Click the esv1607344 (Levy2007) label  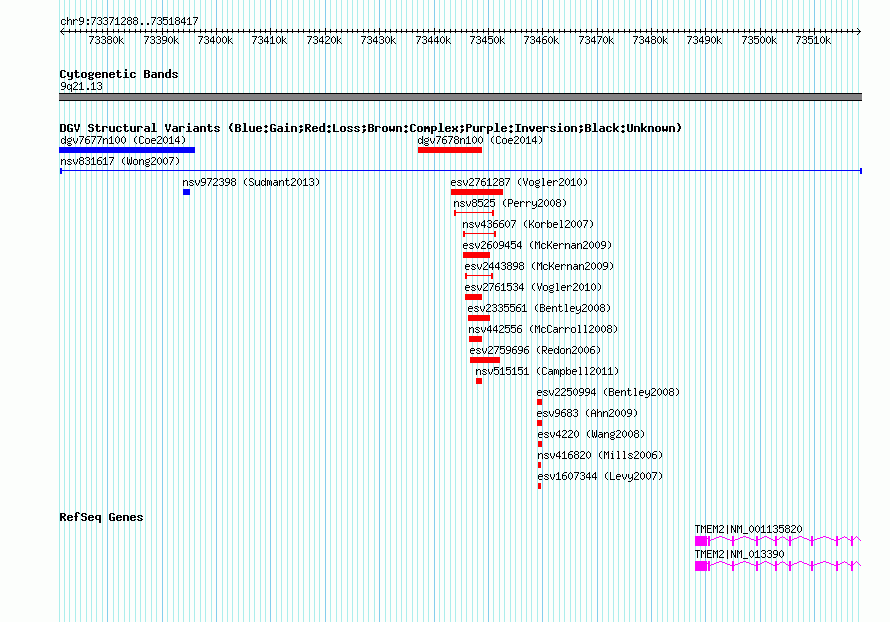click(600, 476)
